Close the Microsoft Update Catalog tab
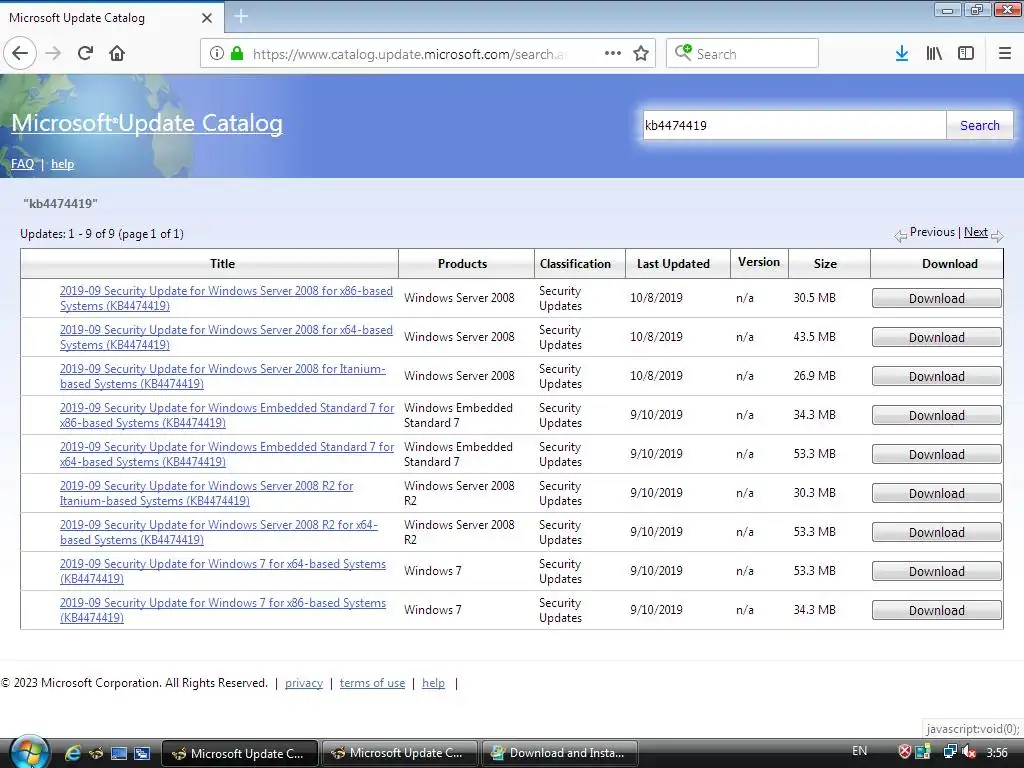The image size is (1024, 768). point(206,18)
